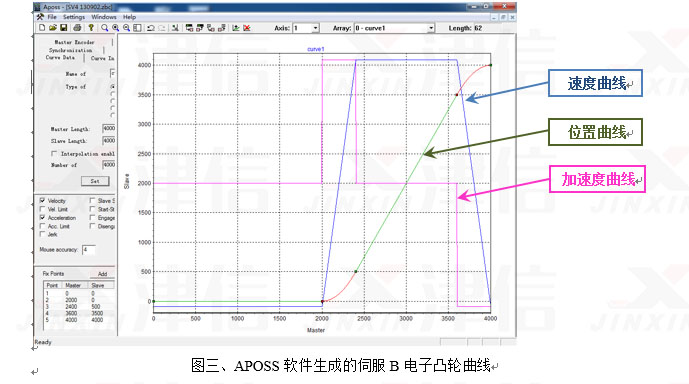689x384 pixels.
Task: Check the Vel. Limit checkbox
Action: point(42,209)
